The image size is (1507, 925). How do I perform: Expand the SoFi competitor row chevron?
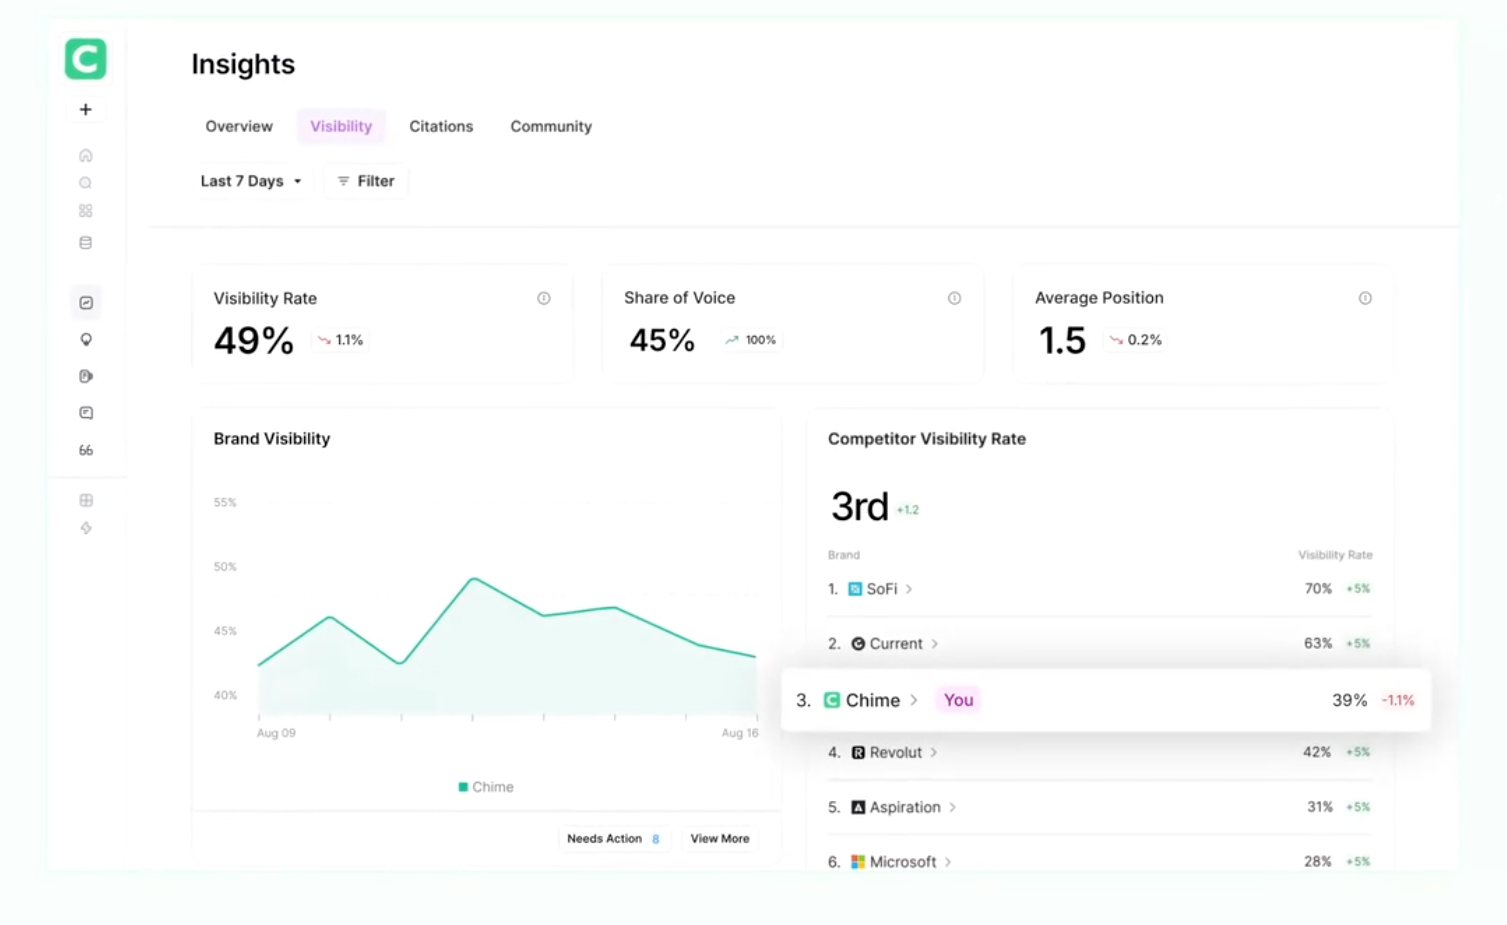(909, 589)
